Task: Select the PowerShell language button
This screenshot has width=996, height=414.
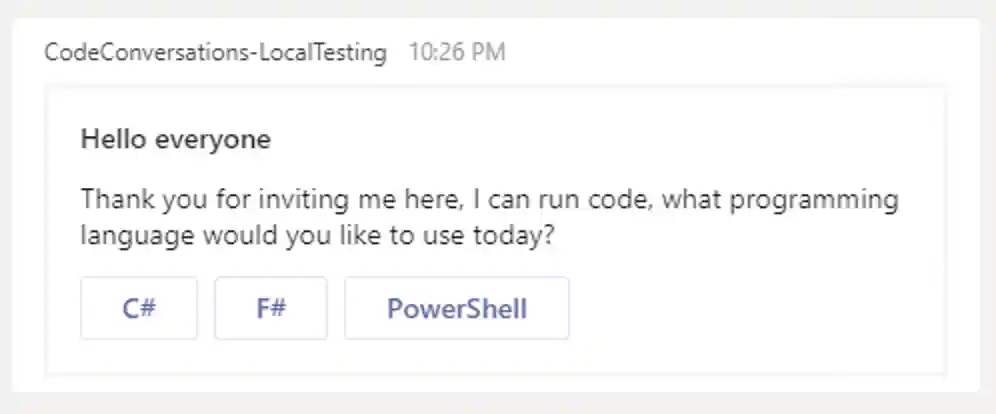Action: pyautogui.click(x=457, y=308)
